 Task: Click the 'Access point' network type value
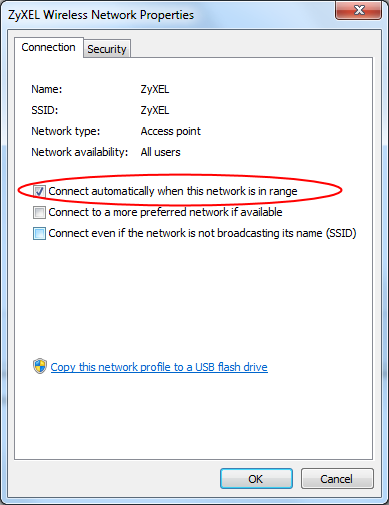(171, 131)
